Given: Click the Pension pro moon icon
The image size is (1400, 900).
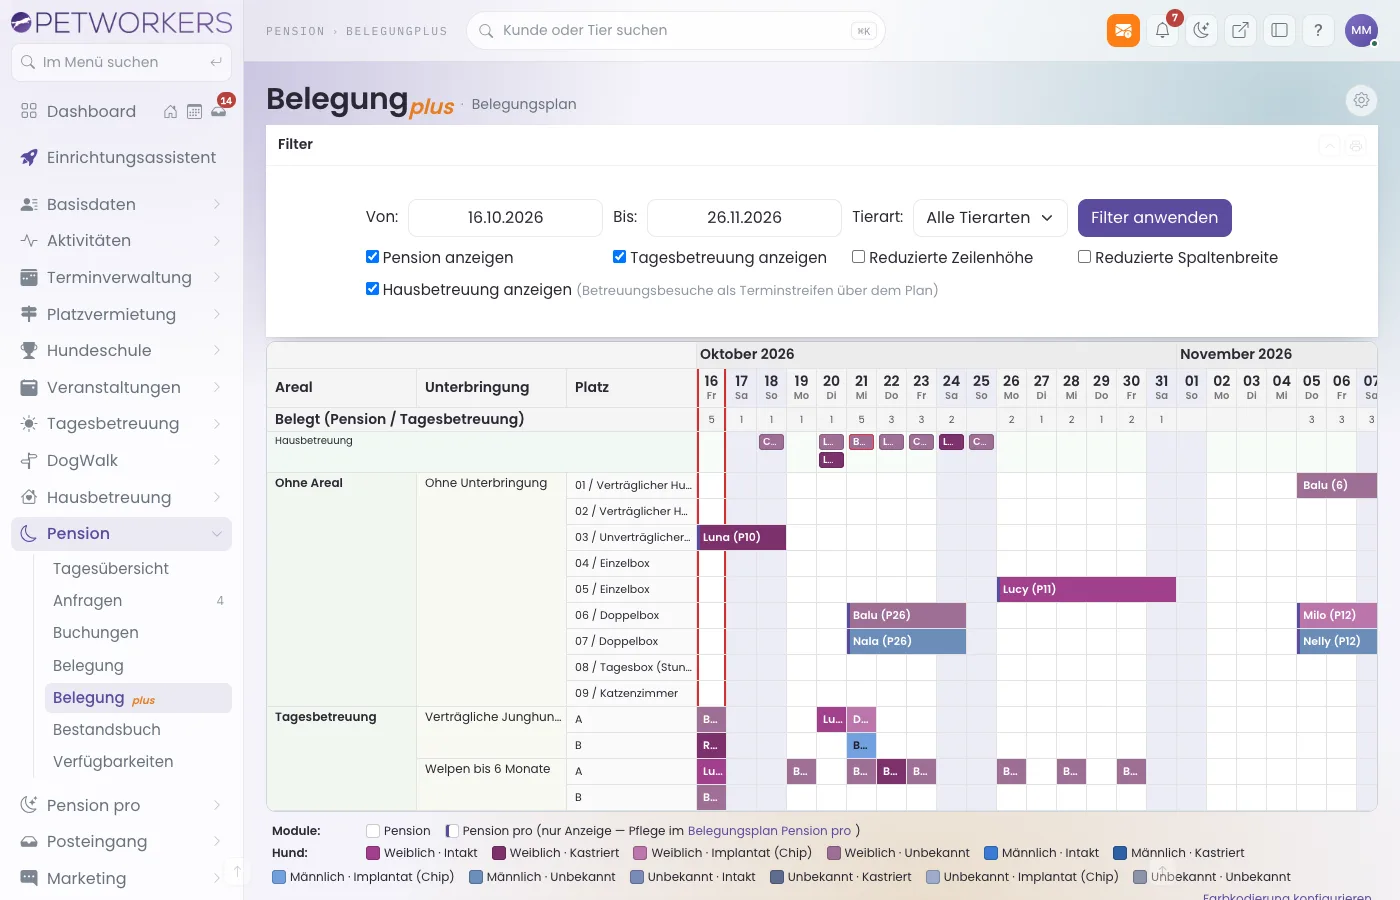Looking at the screenshot, I should (29, 805).
